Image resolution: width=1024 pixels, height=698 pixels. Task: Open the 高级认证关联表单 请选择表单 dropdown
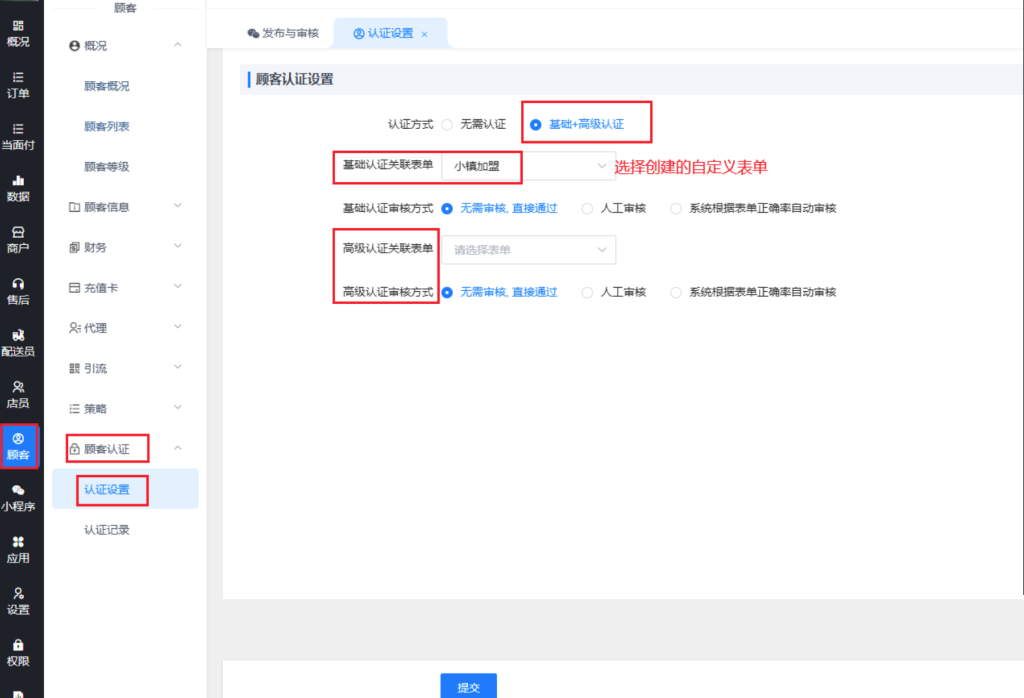(x=529, y=250)
